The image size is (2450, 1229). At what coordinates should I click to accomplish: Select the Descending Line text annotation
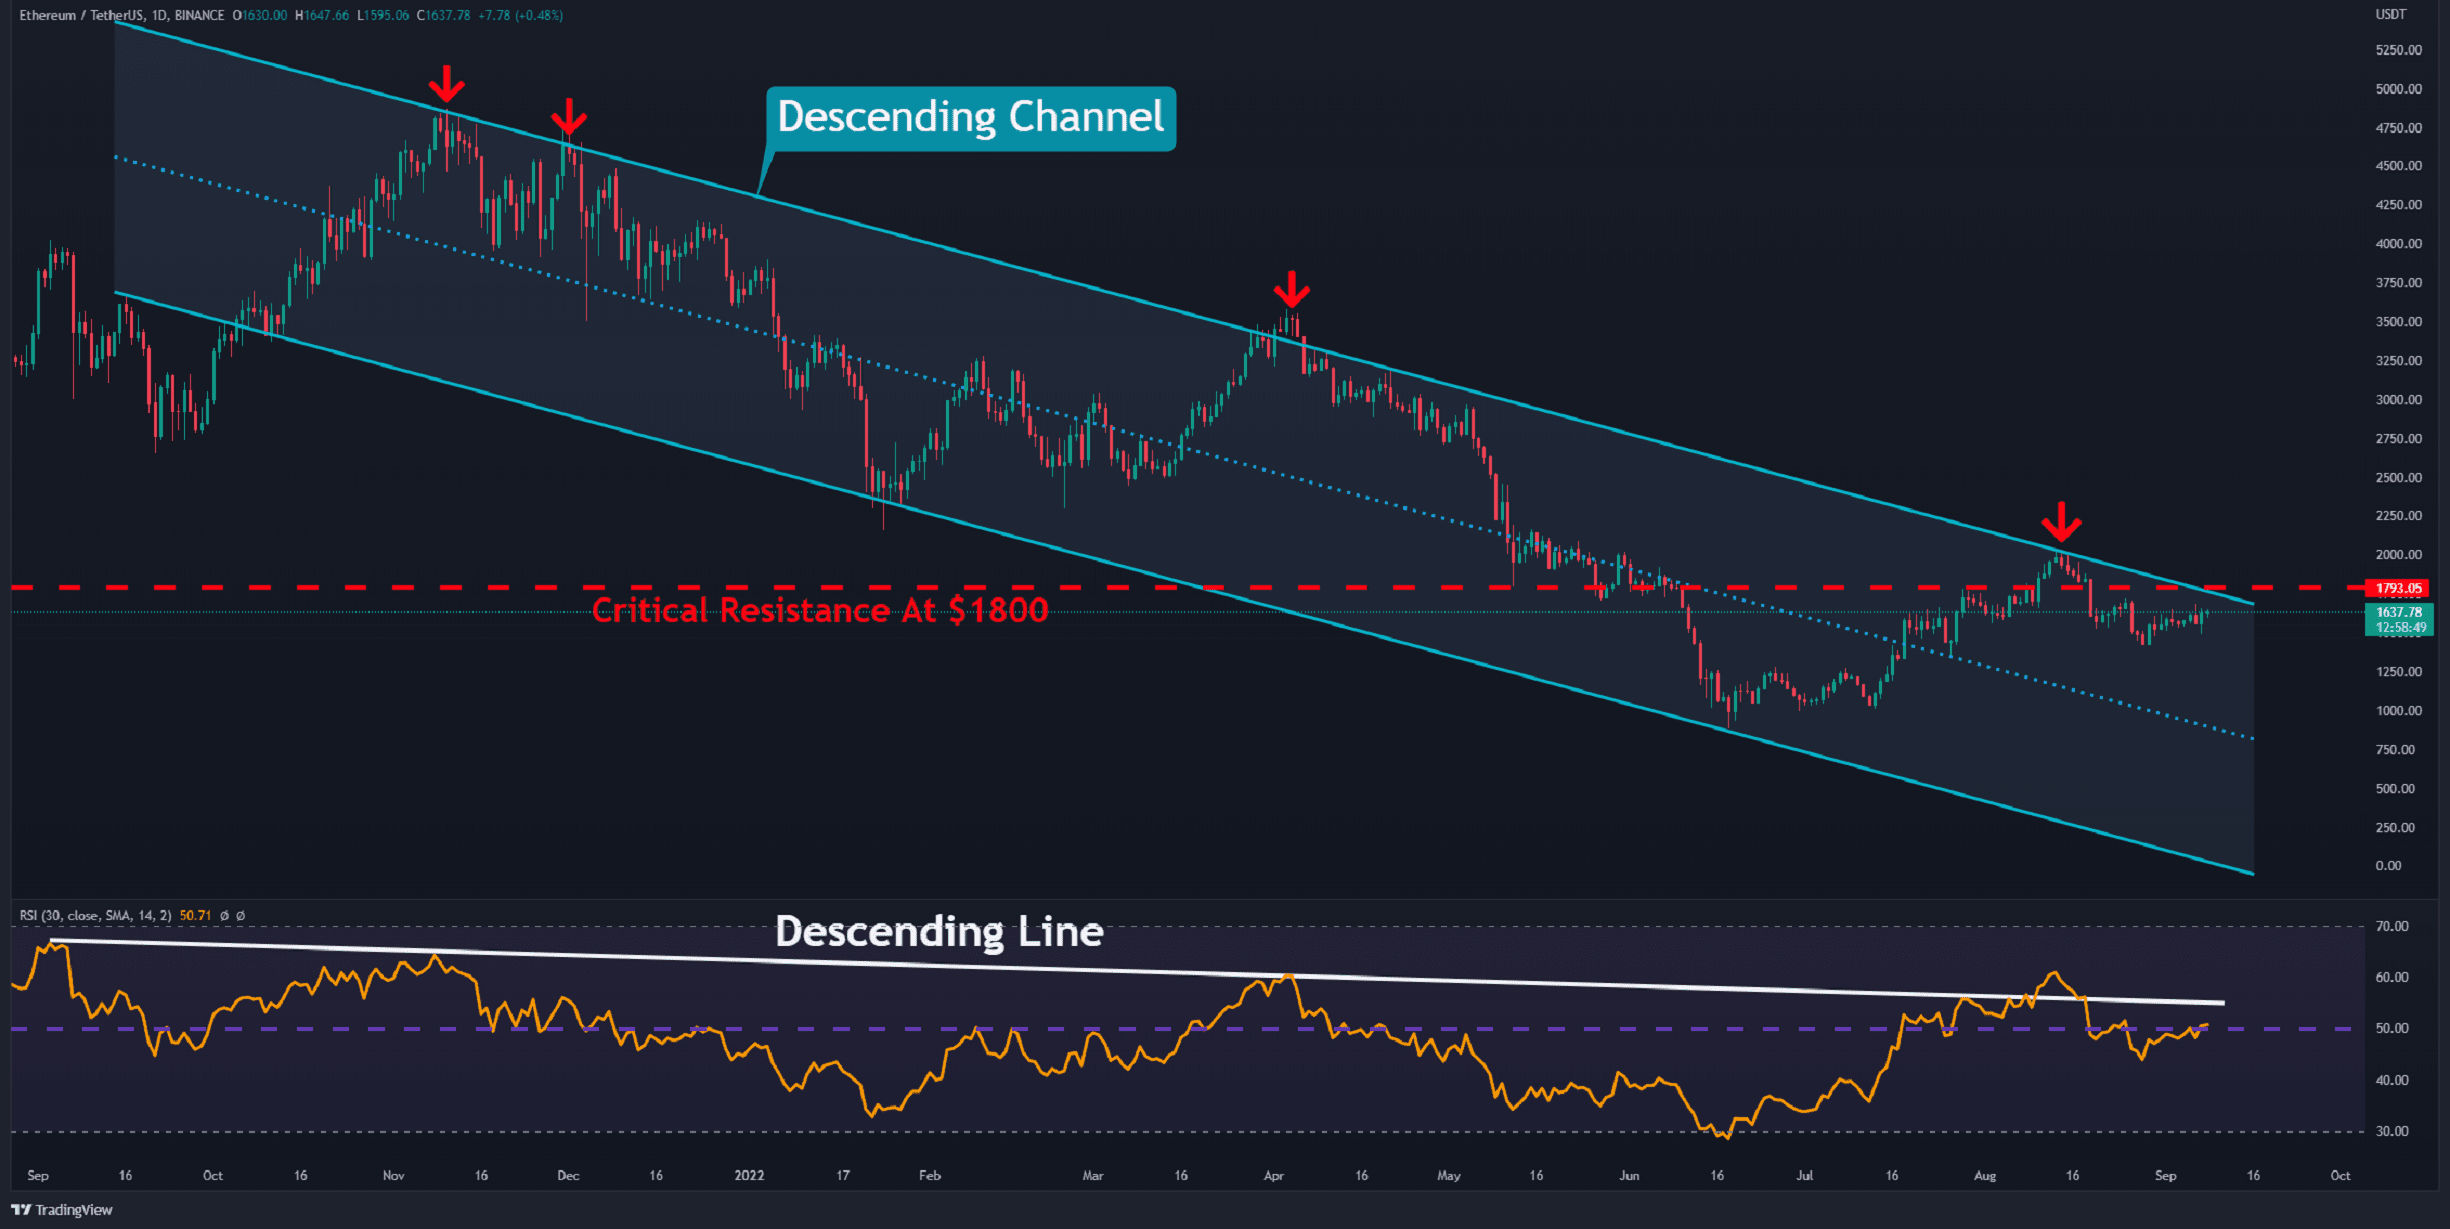click(x=939, y=932)
